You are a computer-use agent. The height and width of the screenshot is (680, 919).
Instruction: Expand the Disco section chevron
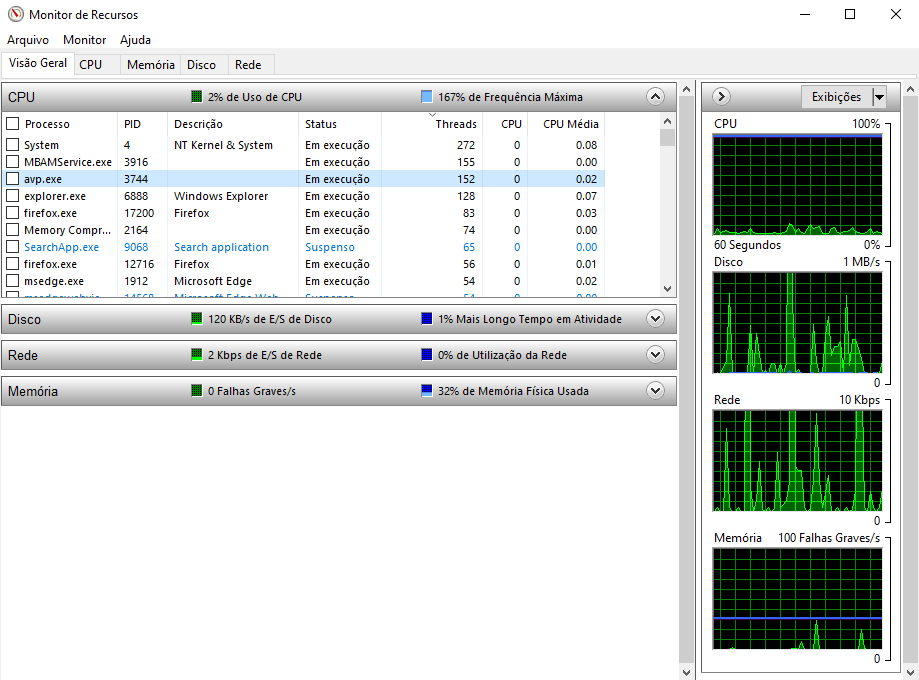coord(655,319)
